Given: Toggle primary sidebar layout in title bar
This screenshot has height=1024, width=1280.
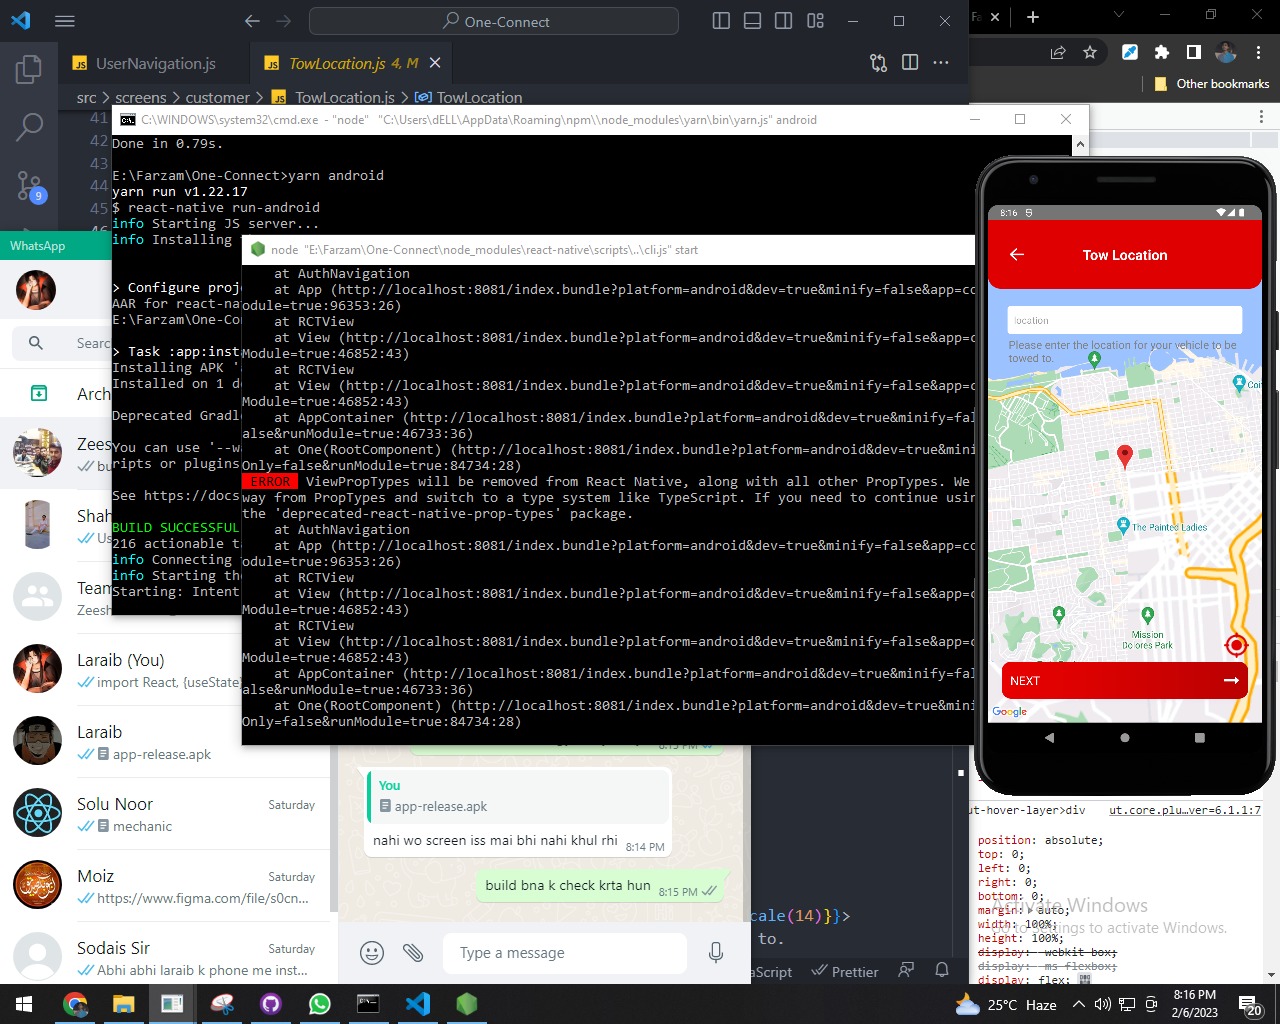Looking at the screenshot, I should [x=721, y=21].
